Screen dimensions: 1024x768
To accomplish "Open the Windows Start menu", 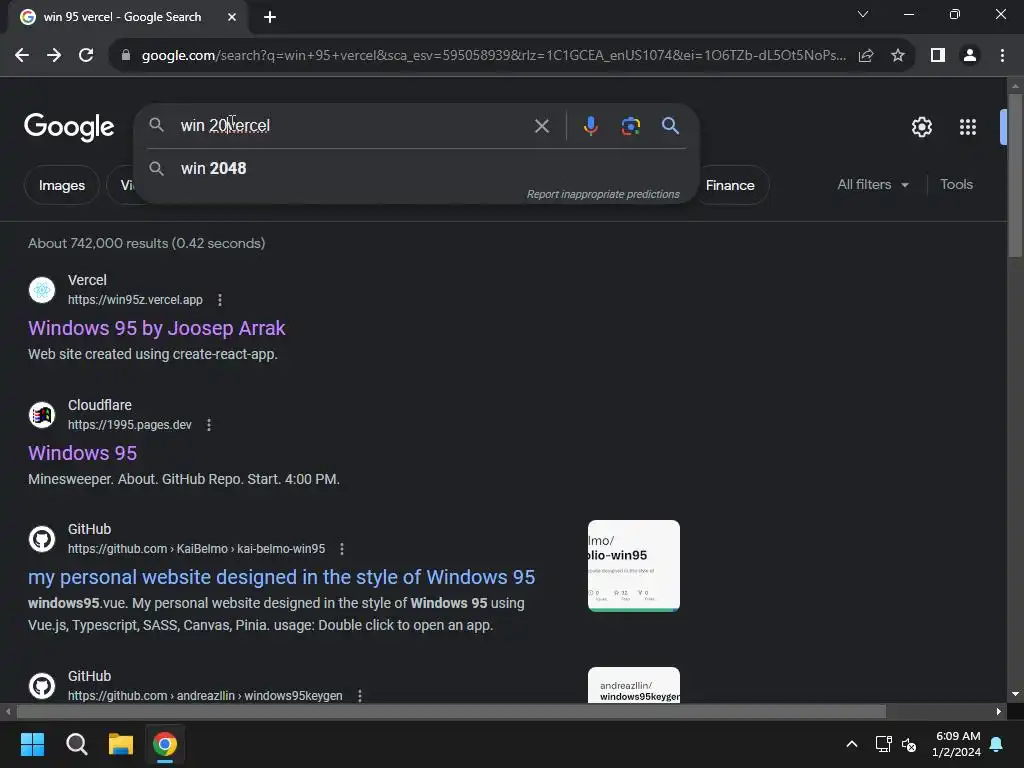I will tap(32, 744).
